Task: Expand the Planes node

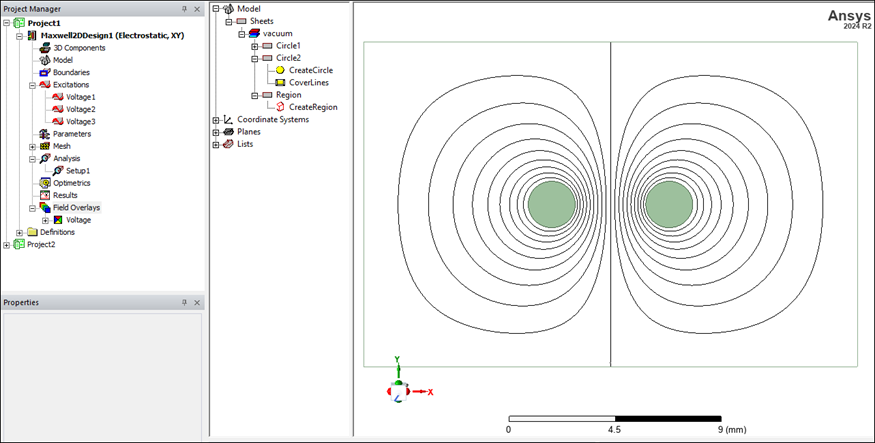Action: pyautogui.click(x=216, y=132)
